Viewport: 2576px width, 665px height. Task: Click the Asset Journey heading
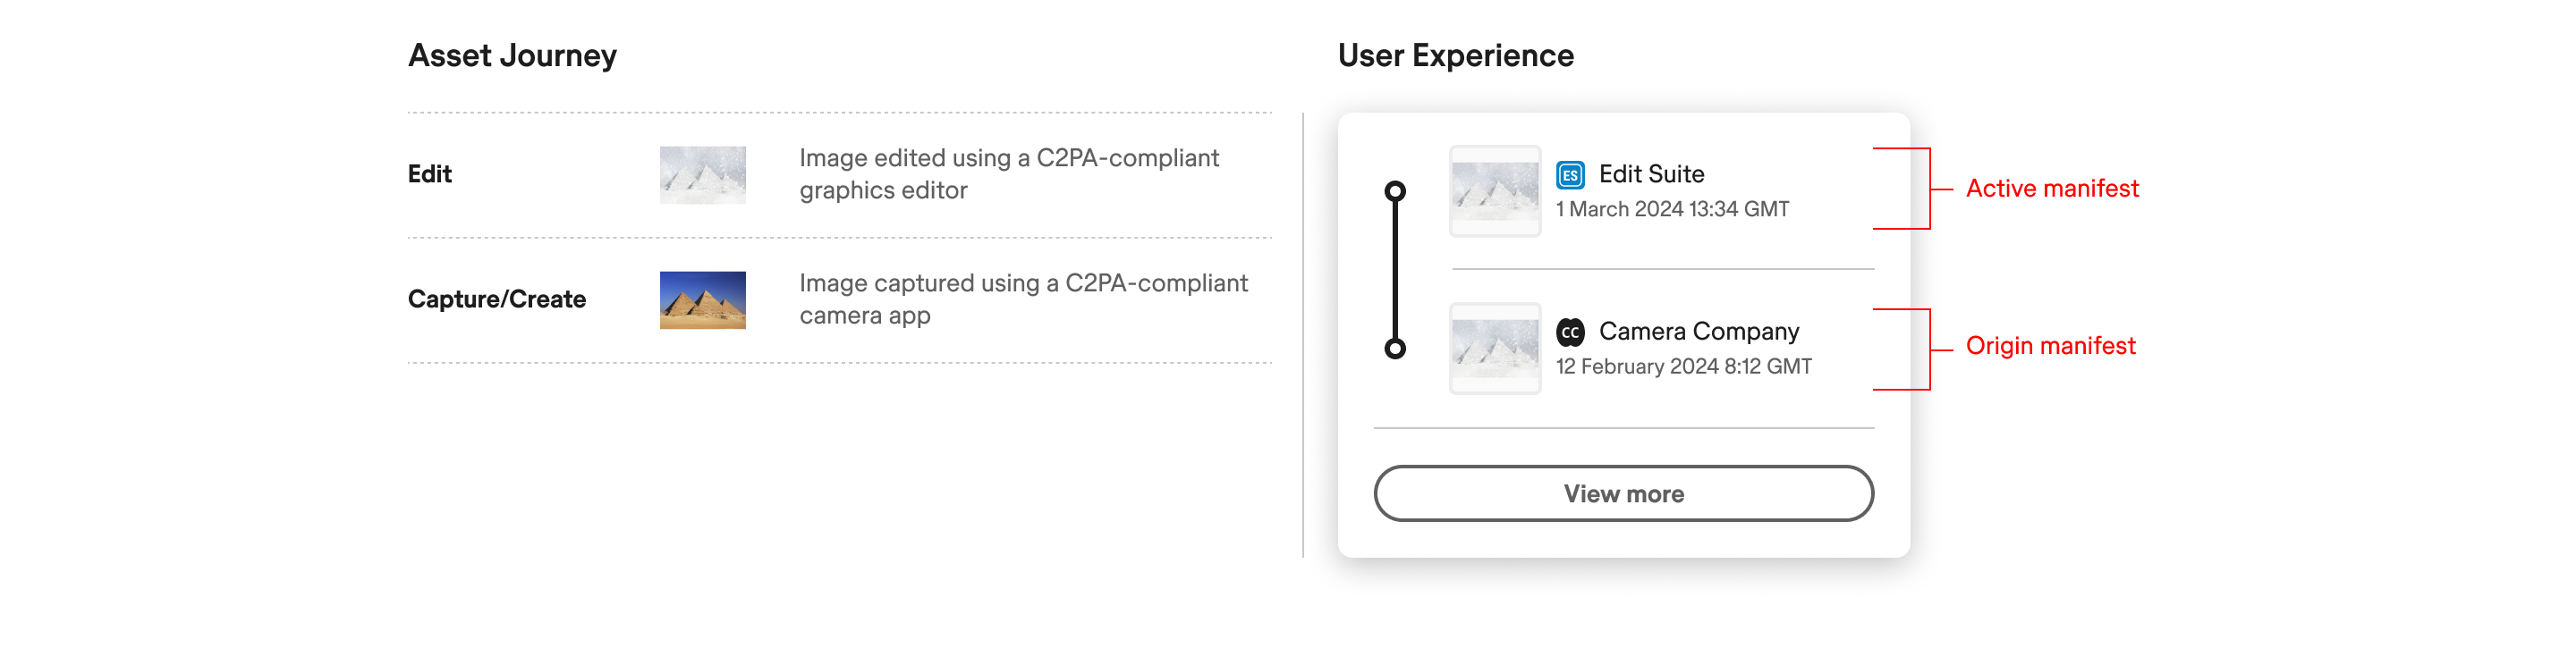(x=512, y=56)
